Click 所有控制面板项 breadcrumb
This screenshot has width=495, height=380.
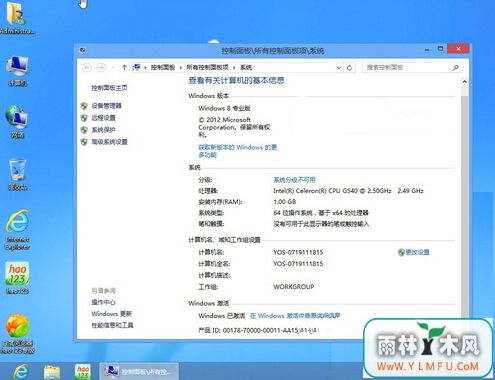tap(207, 68)
